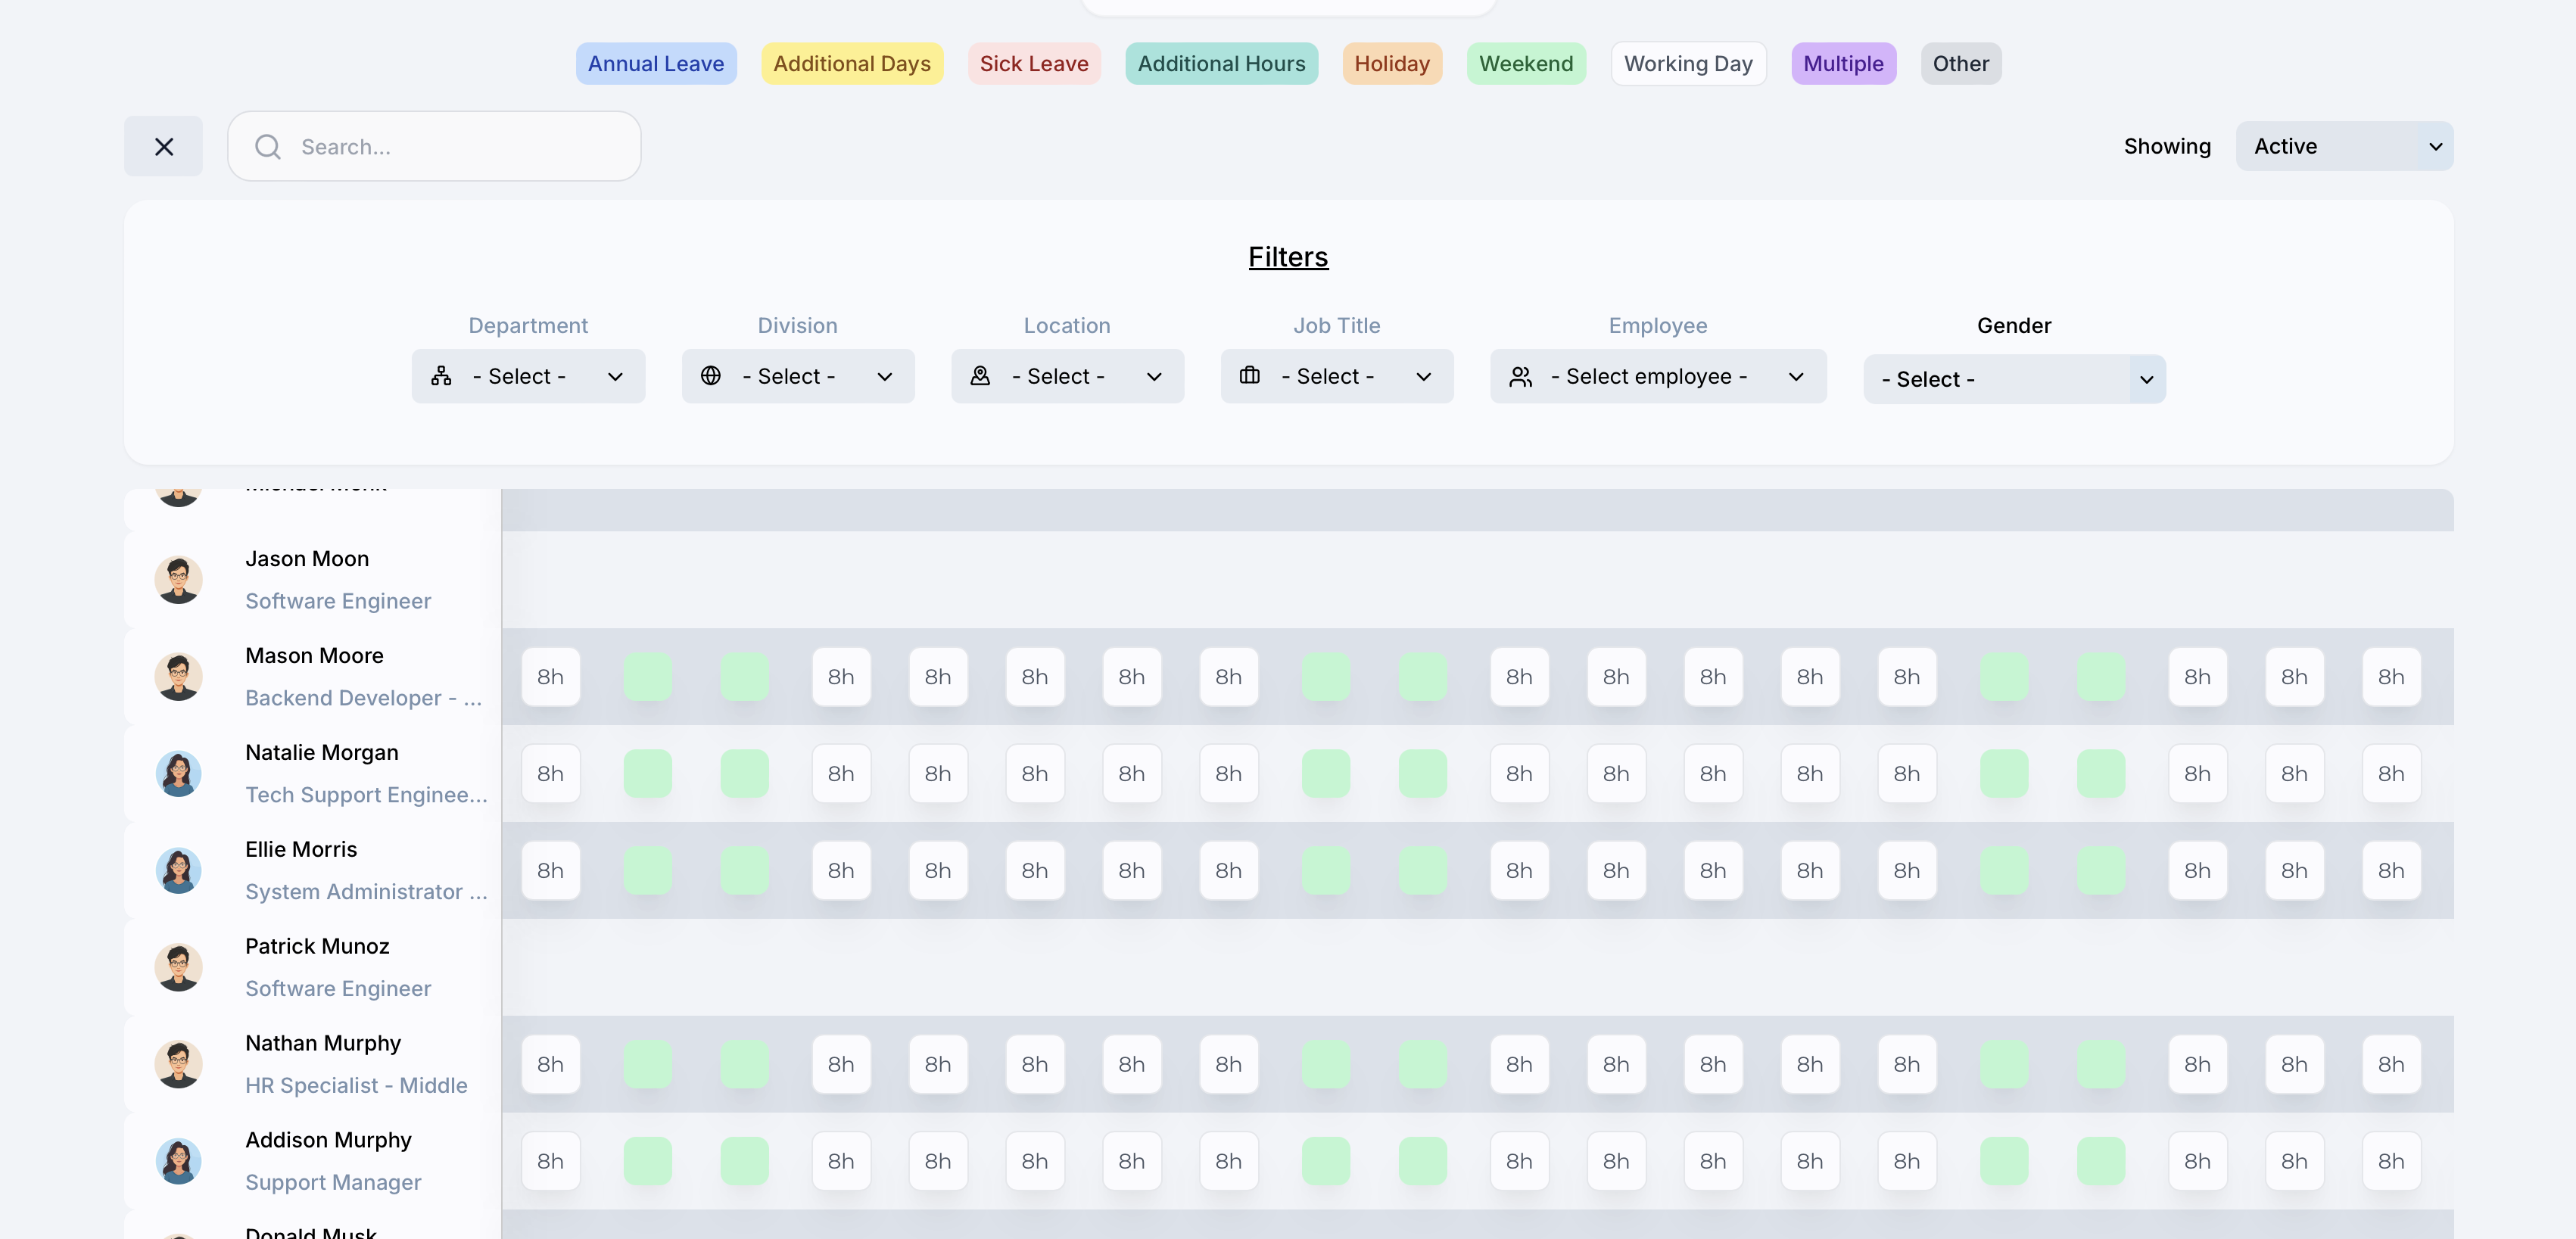Open the Division select dropdown
Image resolution: width=2576 pixels, height=1239 pixels.
point(797,376)
